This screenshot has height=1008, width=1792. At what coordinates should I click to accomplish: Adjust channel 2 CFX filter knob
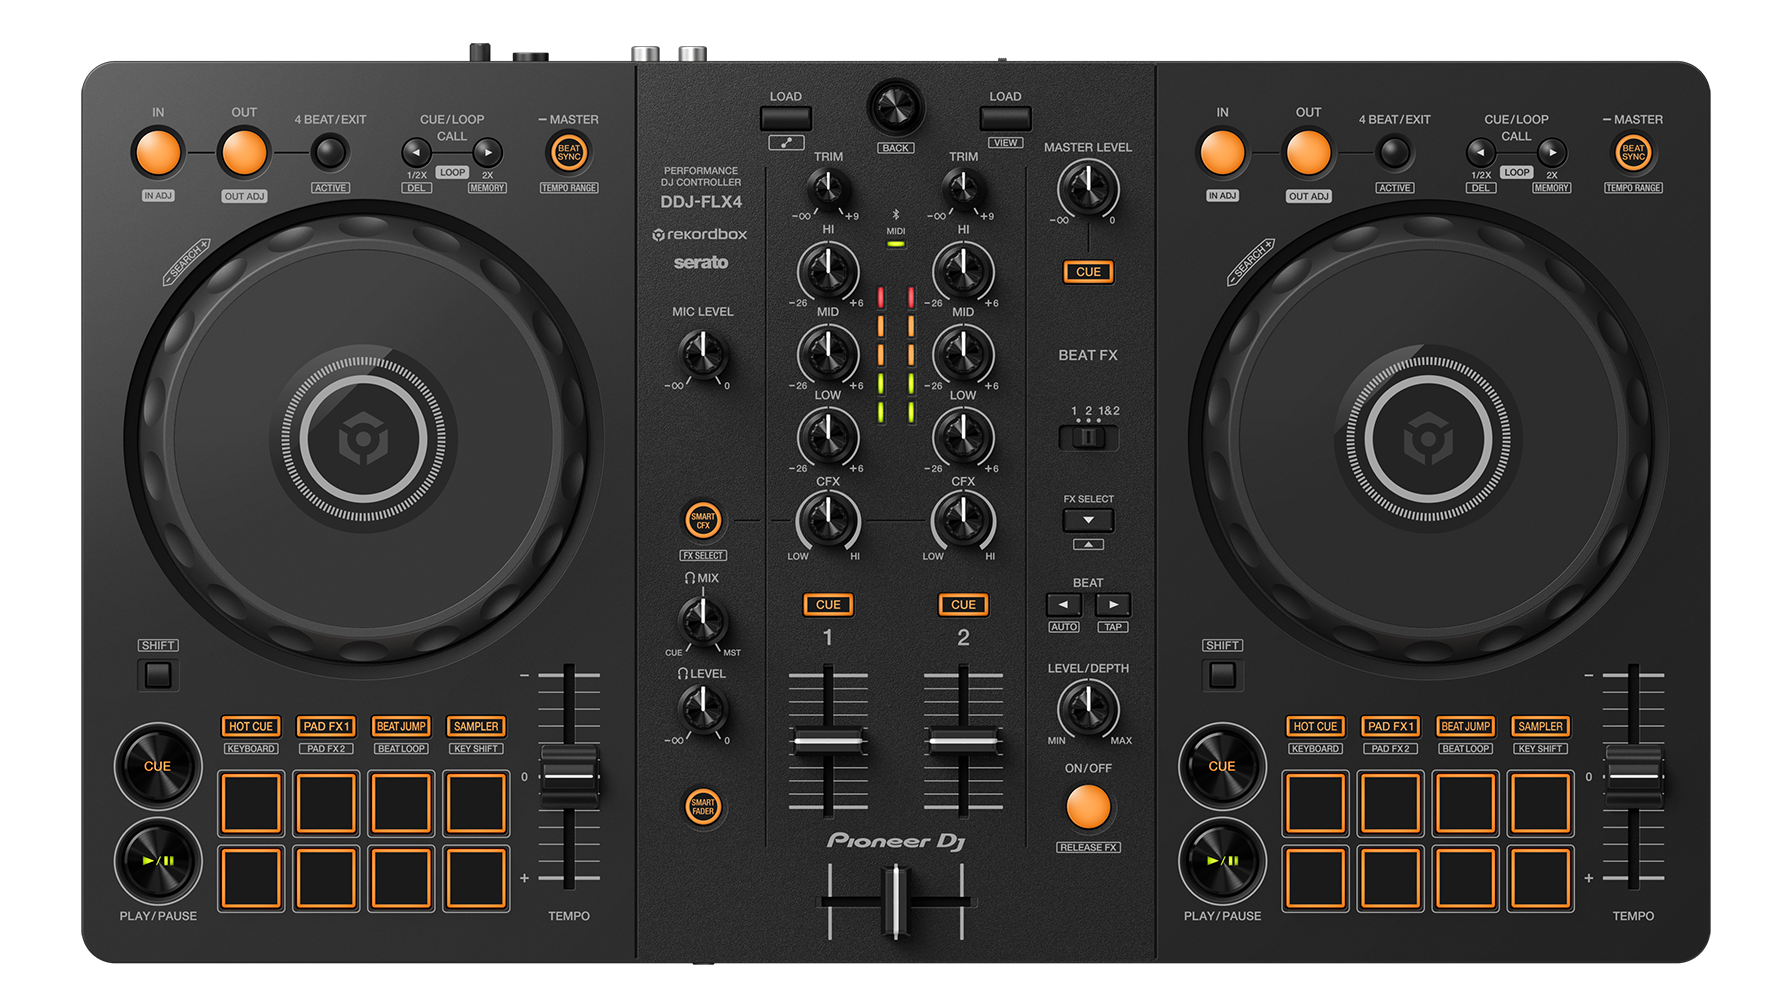[x=963, y=520]
